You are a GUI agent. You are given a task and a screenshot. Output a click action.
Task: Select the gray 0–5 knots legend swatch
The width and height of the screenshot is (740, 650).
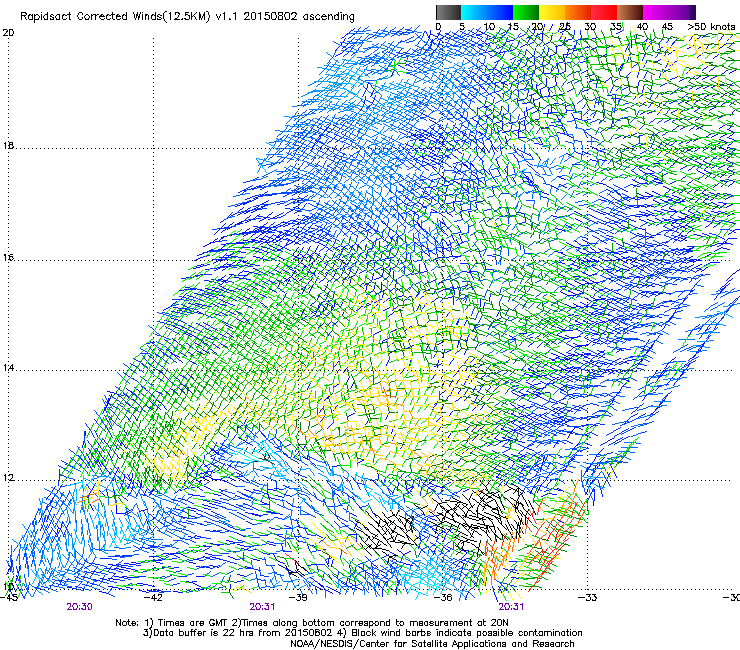pyautogui.click(x=448, y=12)
